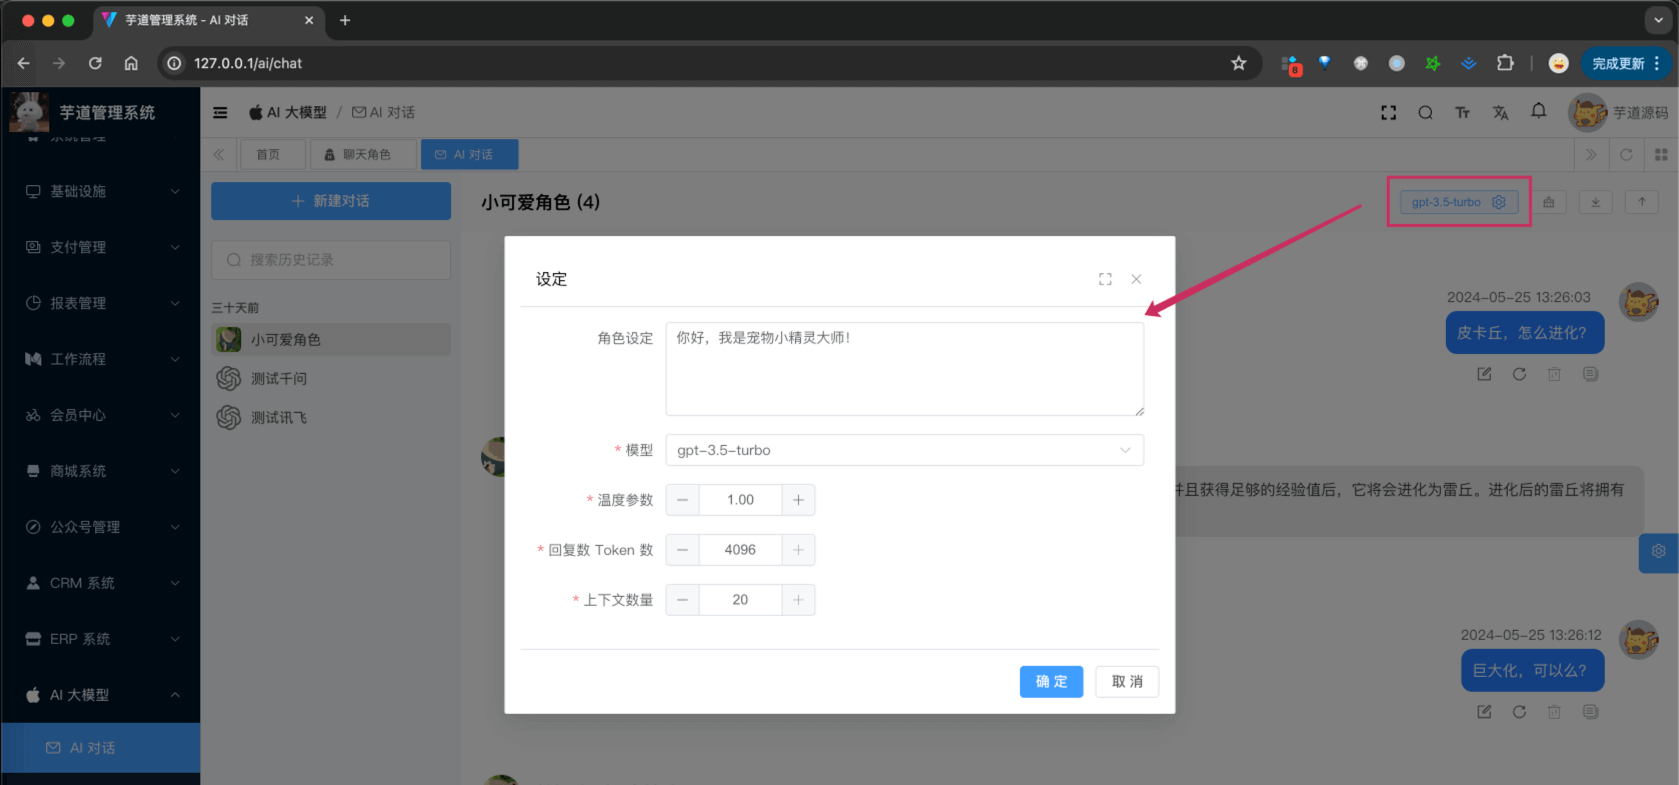The image size is (1679, 785).
Task: Click the language translation icon
Action: click(x=1500, y=113)
